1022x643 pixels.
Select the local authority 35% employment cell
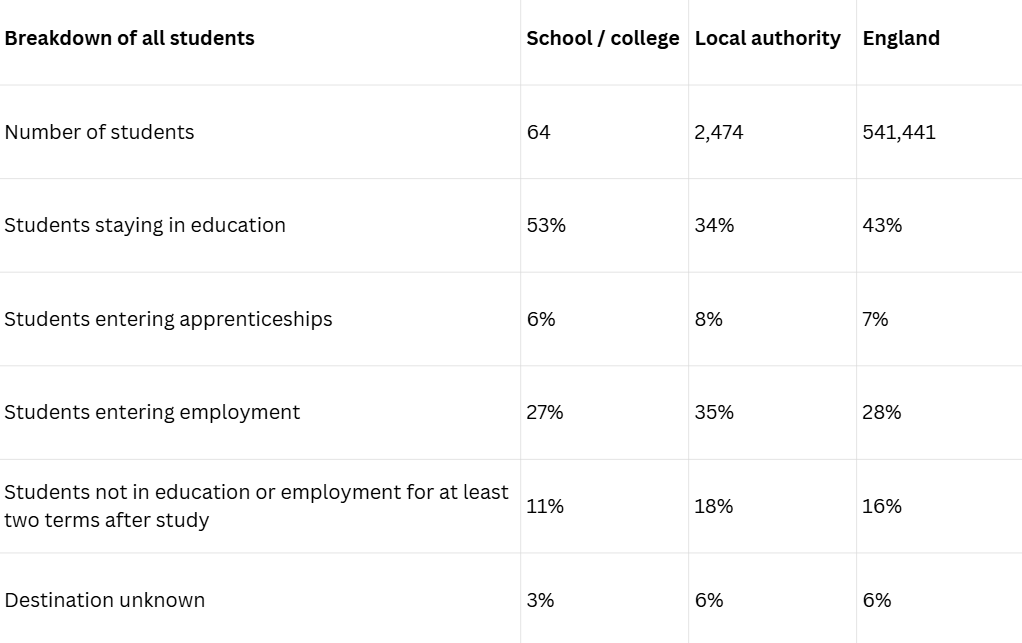[x=714, y=412]
